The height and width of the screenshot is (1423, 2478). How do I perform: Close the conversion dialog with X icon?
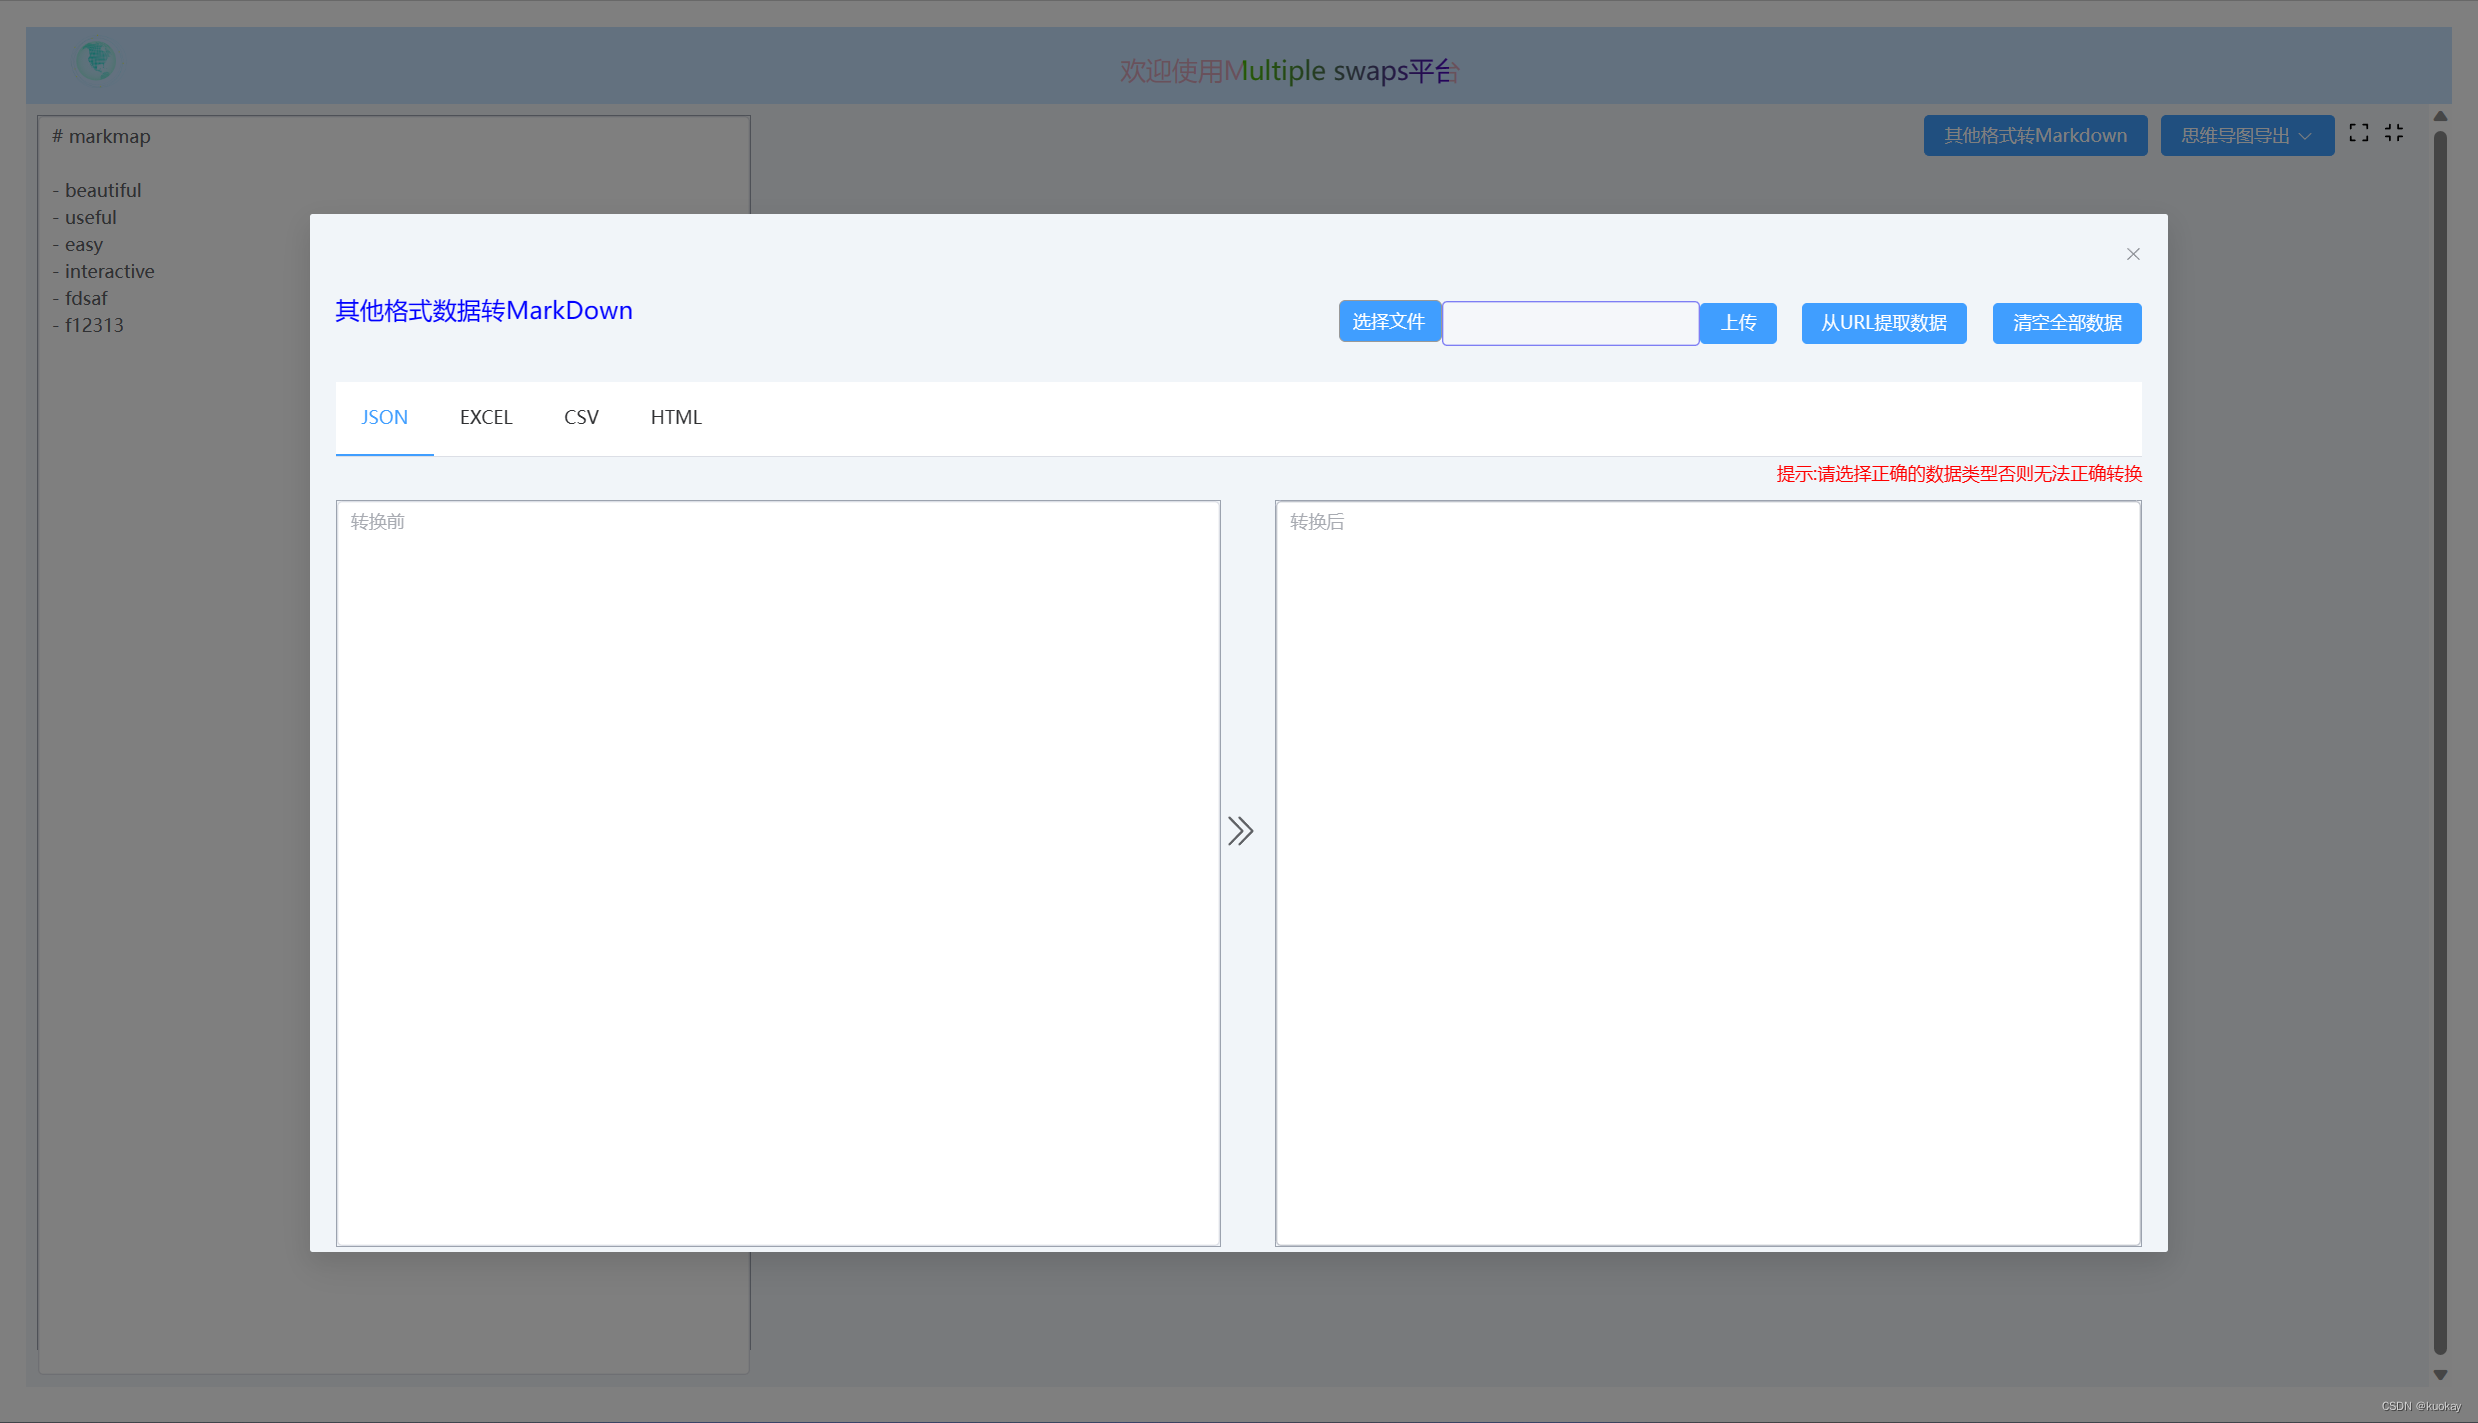(x=2132, y=254)
